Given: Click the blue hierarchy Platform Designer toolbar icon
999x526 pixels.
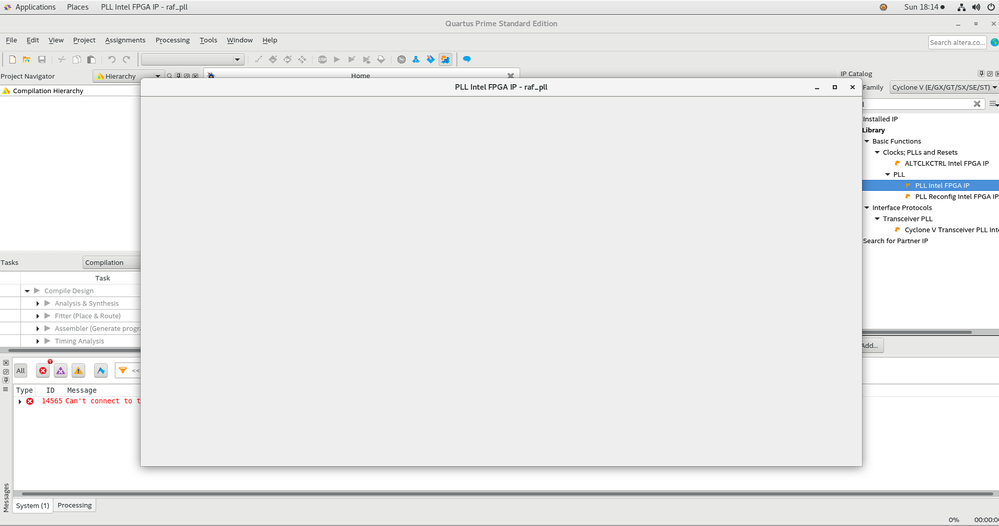Looking at the screenshot, I should point(416,59).
